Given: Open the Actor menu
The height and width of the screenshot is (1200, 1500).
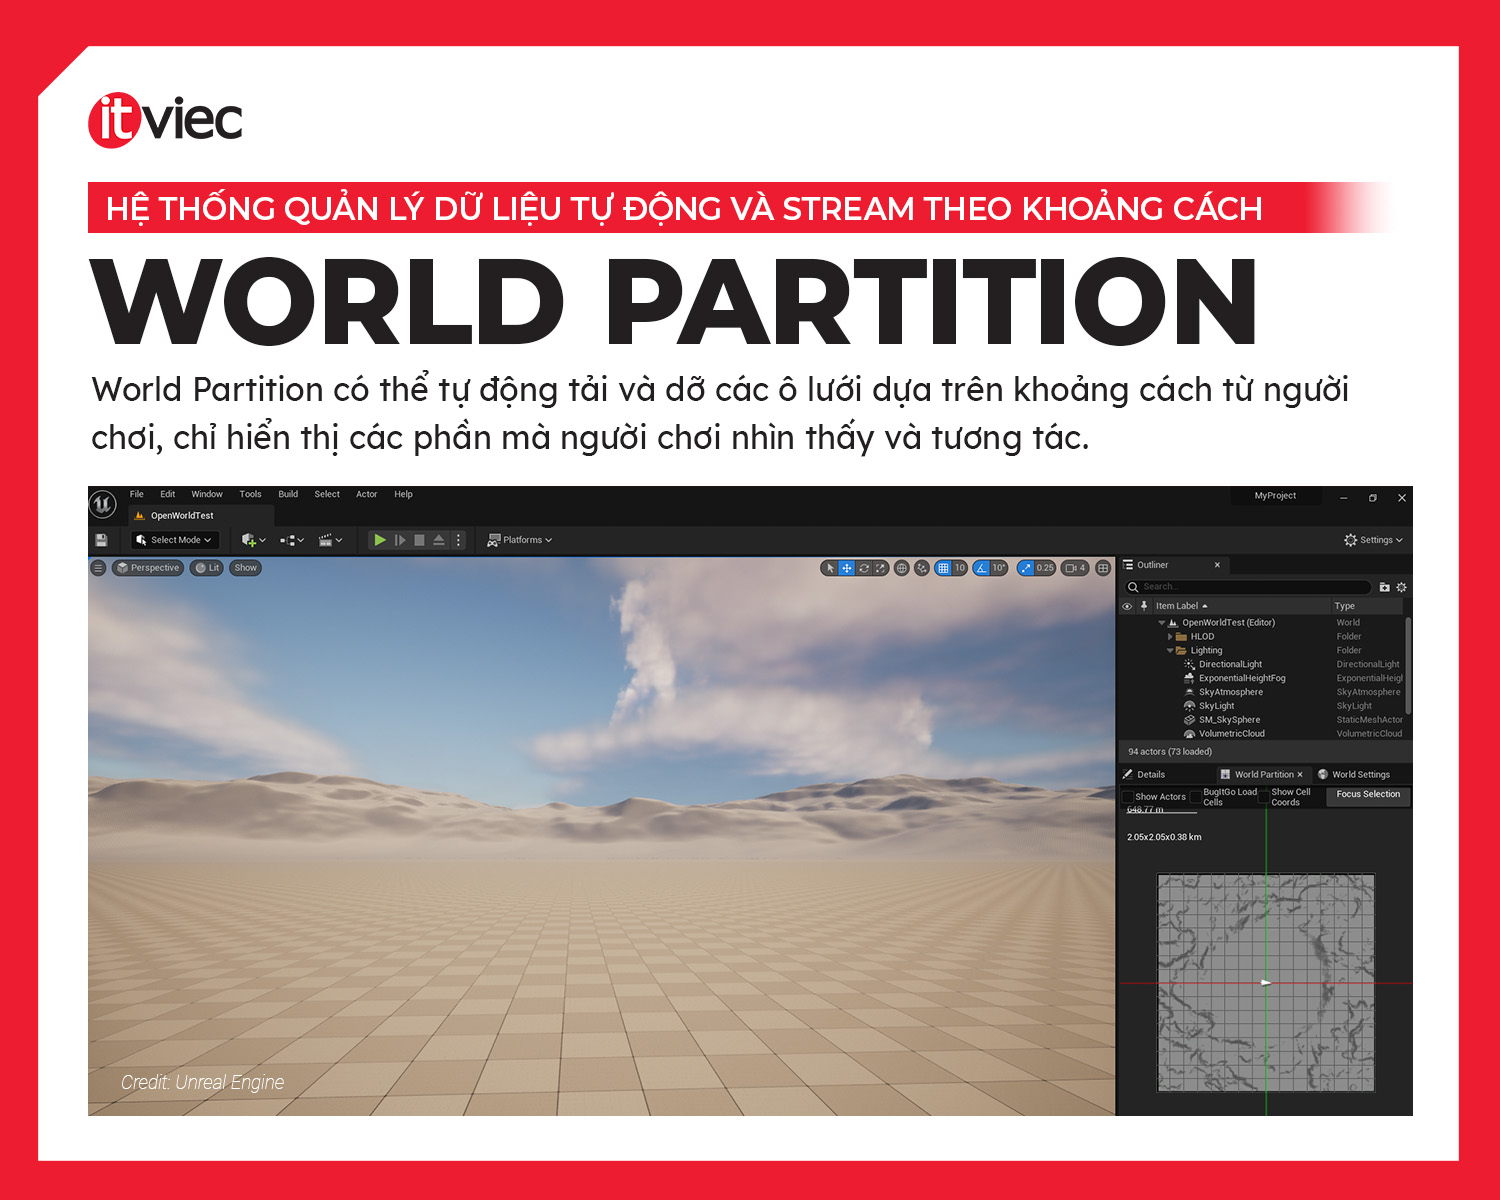Looking at the screenshot, I should point(367,494).
